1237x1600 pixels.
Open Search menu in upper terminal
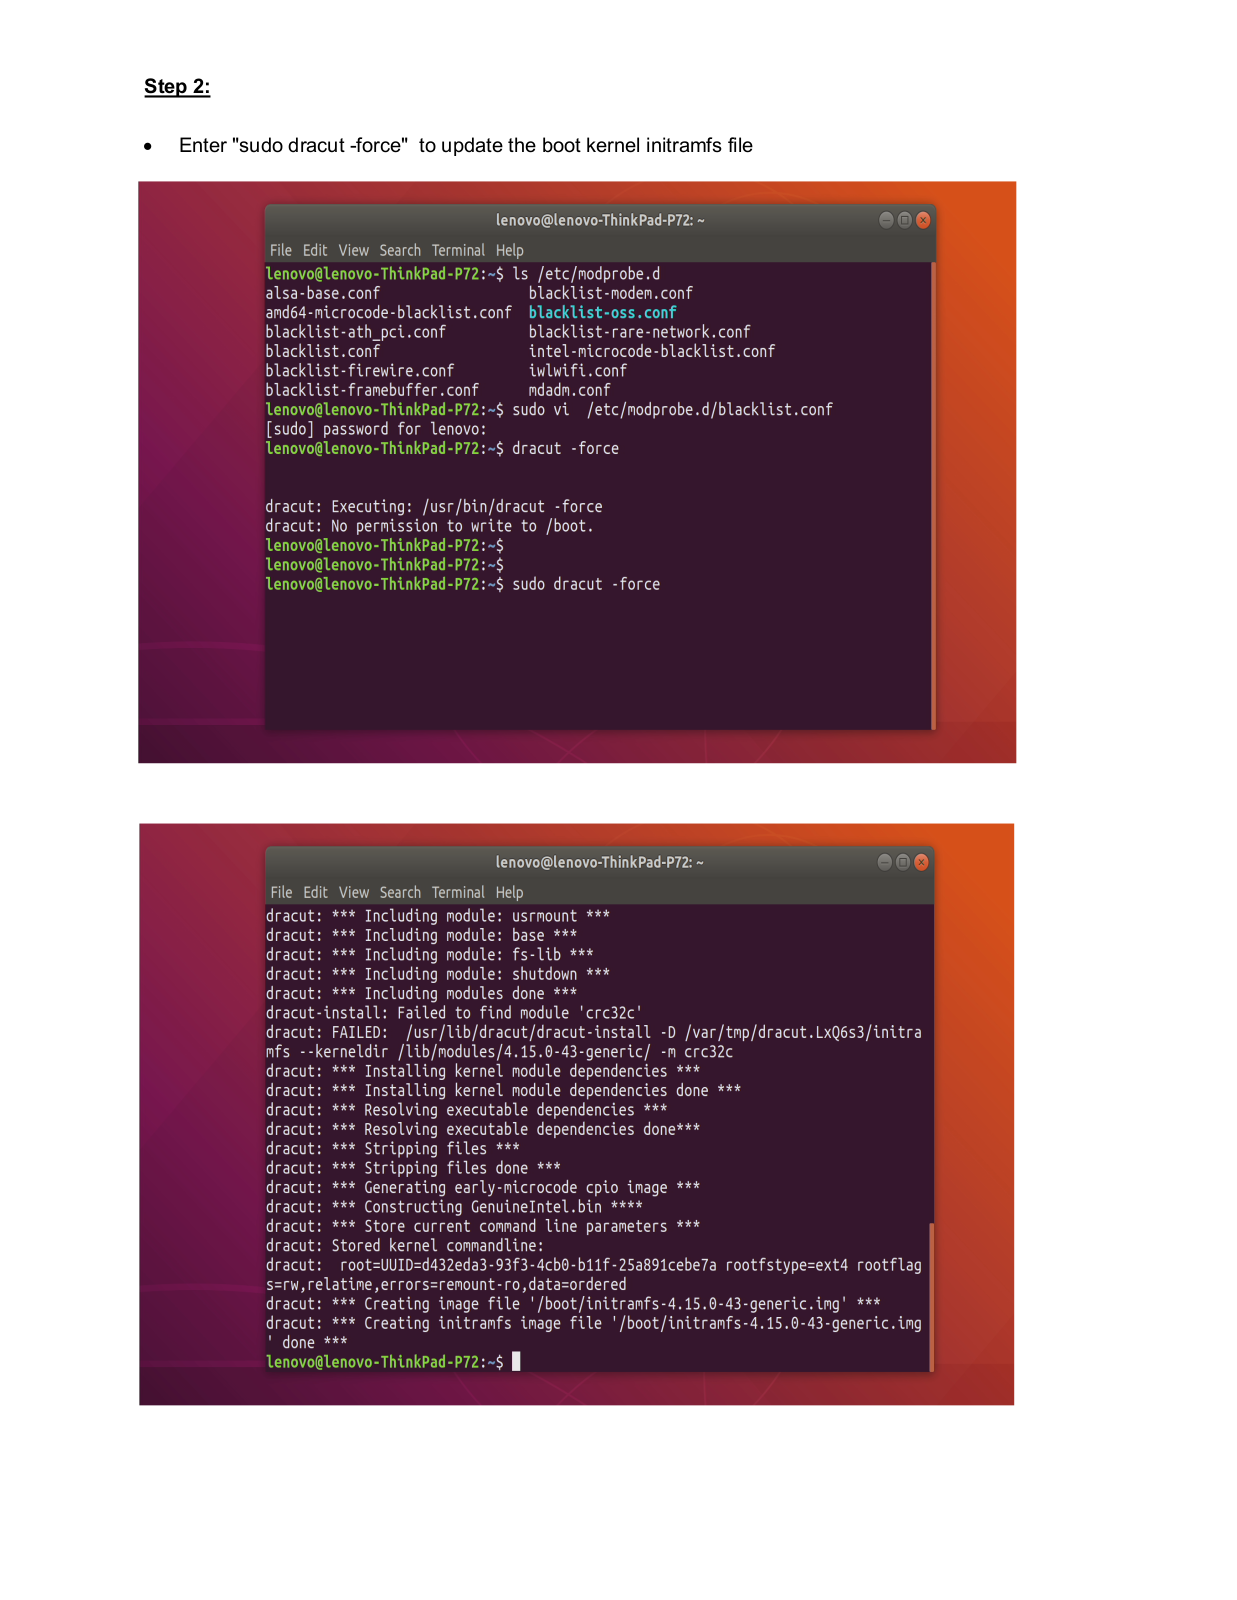(x=400, y=250)
